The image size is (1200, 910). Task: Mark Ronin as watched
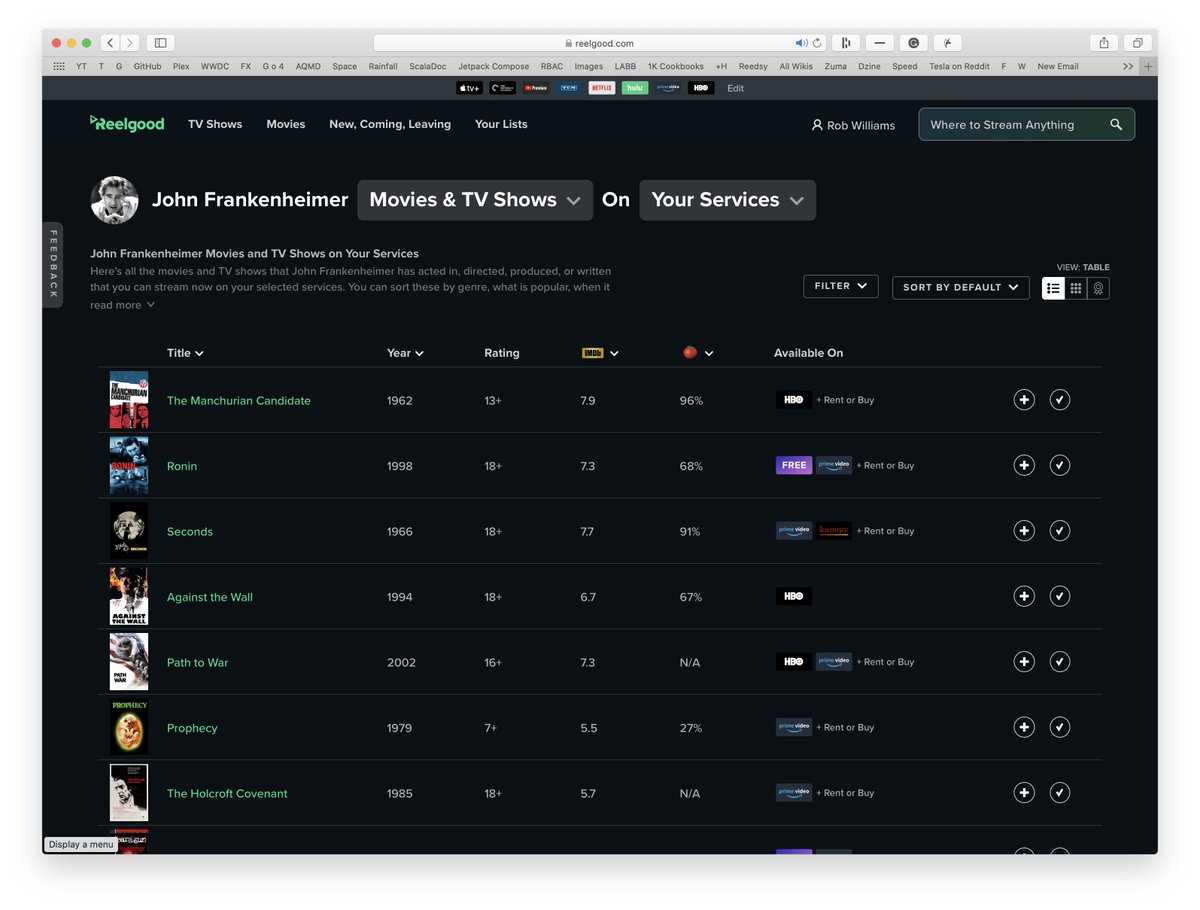pyautogui.click(x=1060, y=465)
